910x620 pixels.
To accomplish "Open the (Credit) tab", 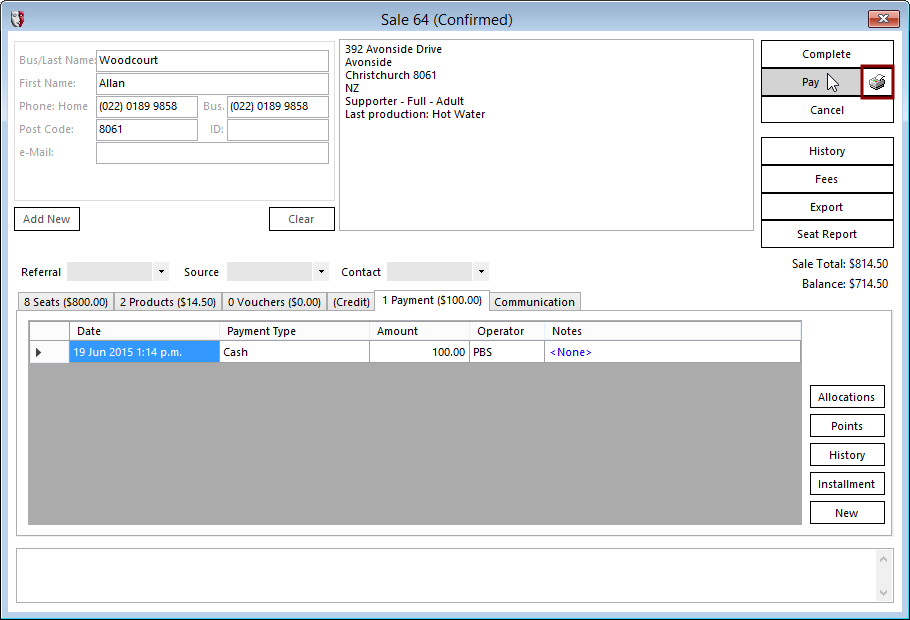I will 351,302.
